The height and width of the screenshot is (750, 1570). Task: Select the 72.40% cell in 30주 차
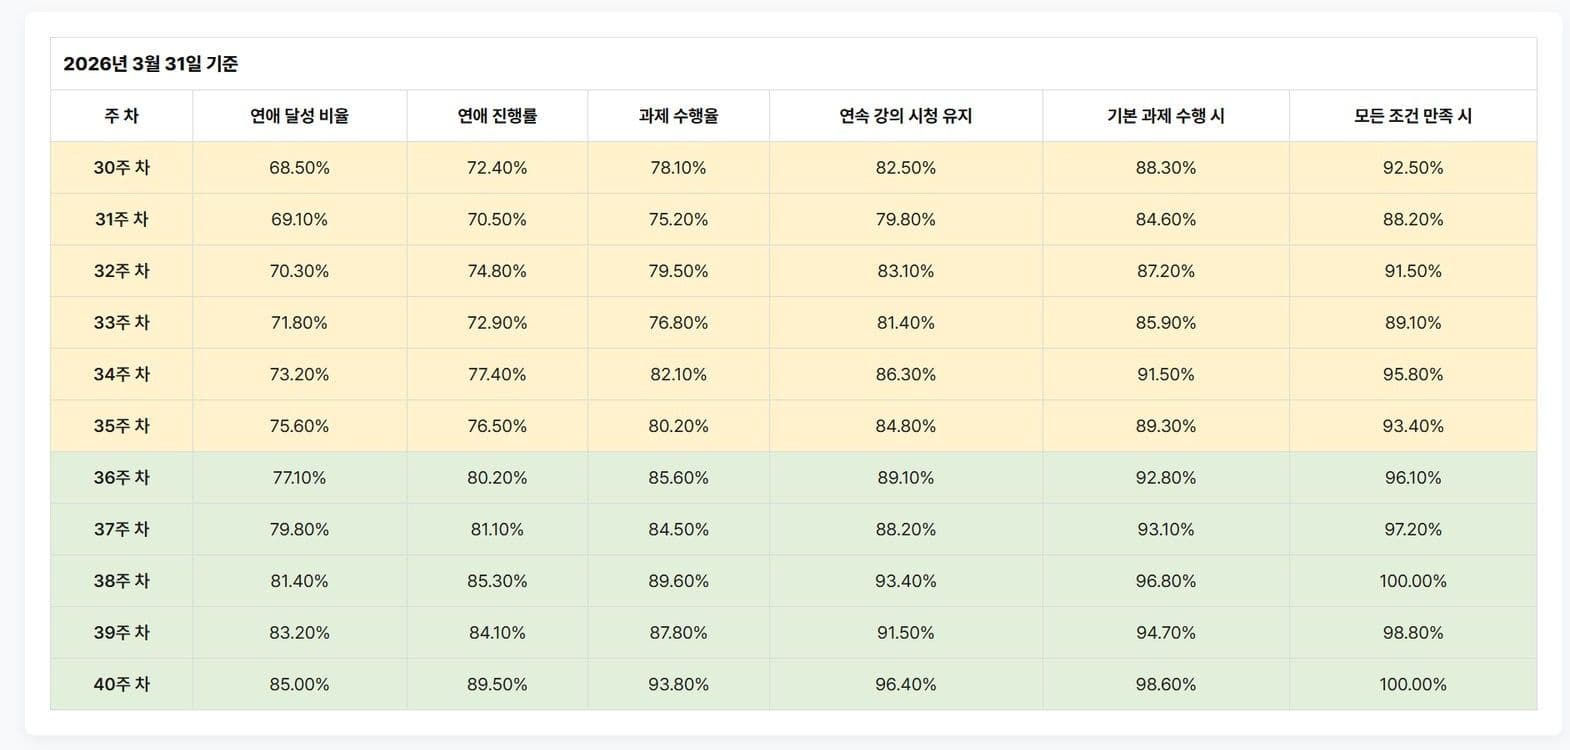click(497, 168)
